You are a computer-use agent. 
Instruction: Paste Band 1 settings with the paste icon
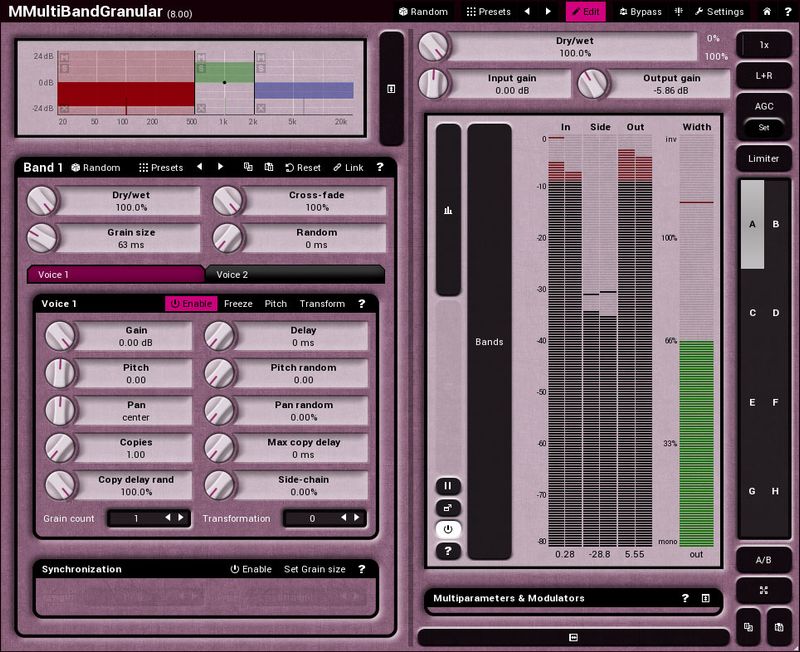tap(269, 167)
